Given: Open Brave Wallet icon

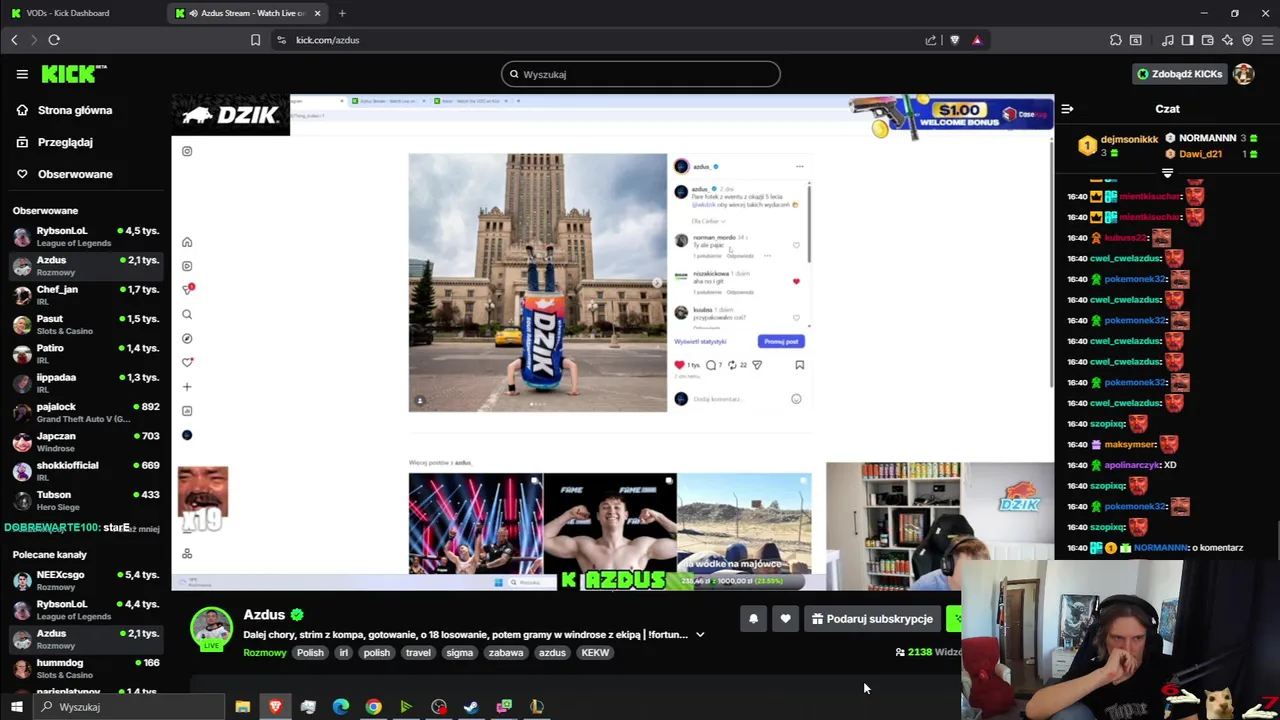Looking at the screenshot, I should coord(1207,40).
